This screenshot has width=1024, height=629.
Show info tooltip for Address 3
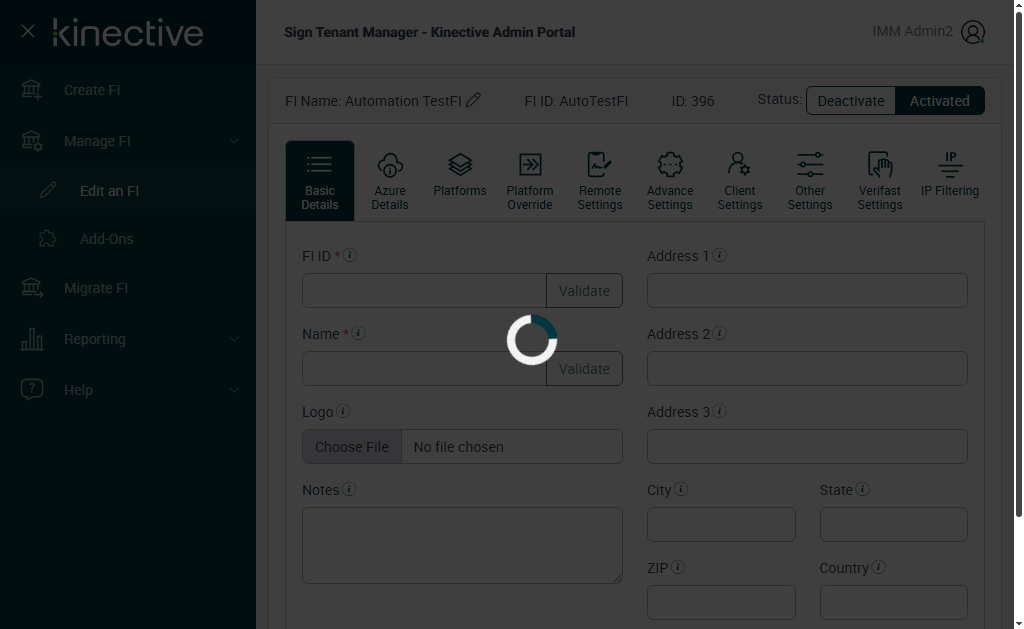720,411
